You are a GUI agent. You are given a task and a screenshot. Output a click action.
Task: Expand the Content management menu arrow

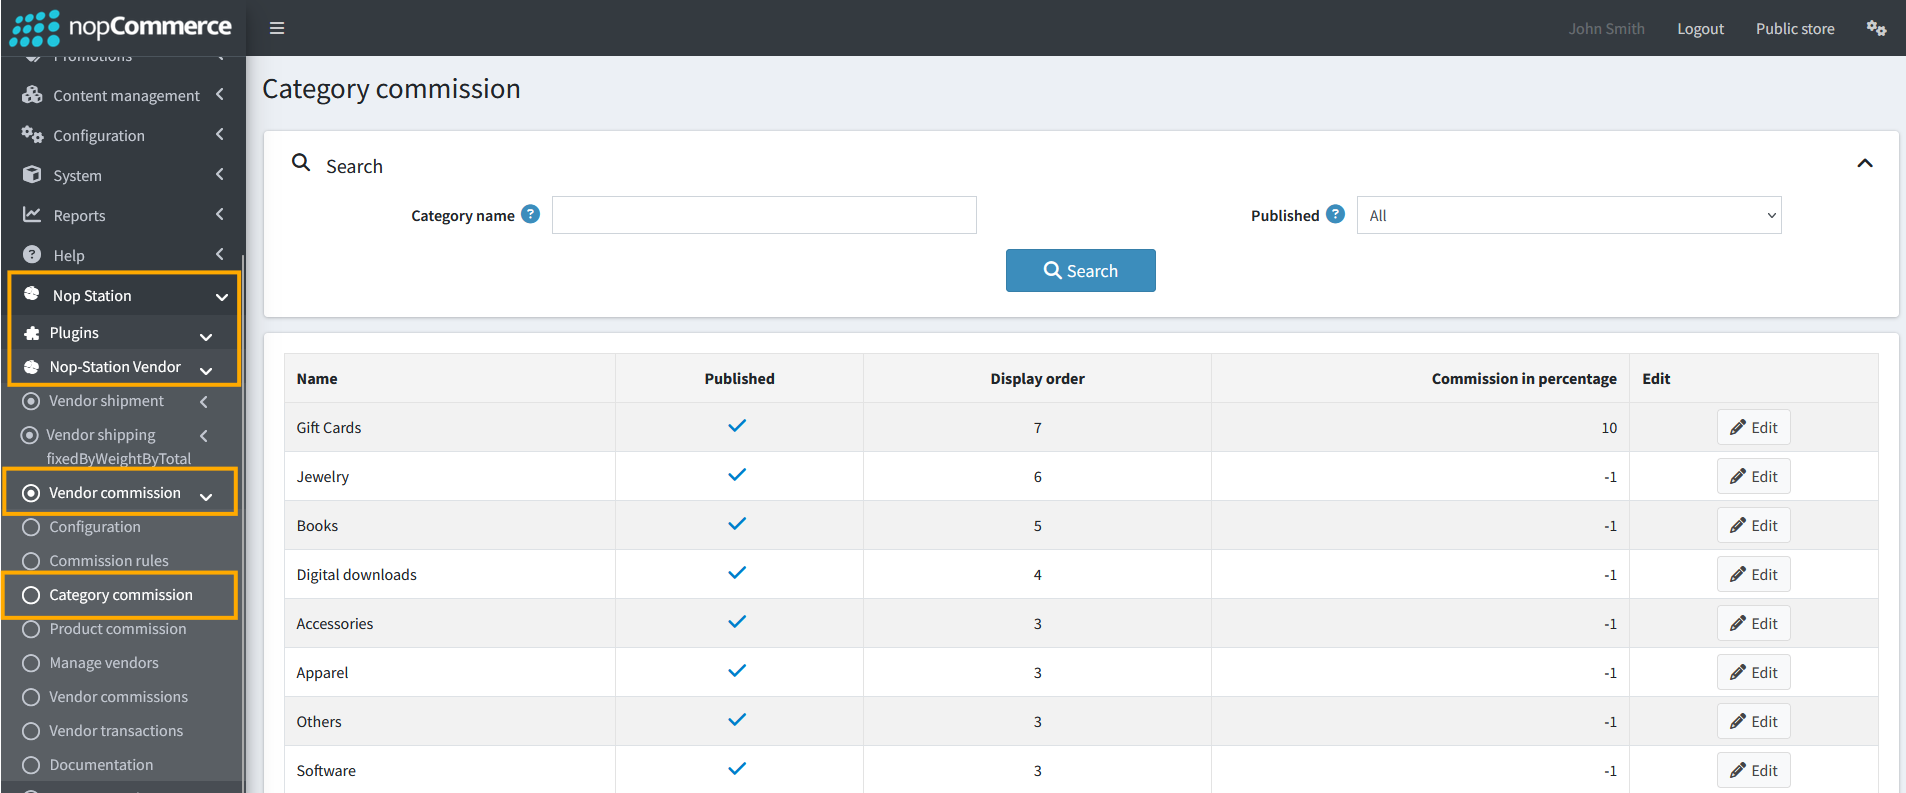tap(219, 94)
